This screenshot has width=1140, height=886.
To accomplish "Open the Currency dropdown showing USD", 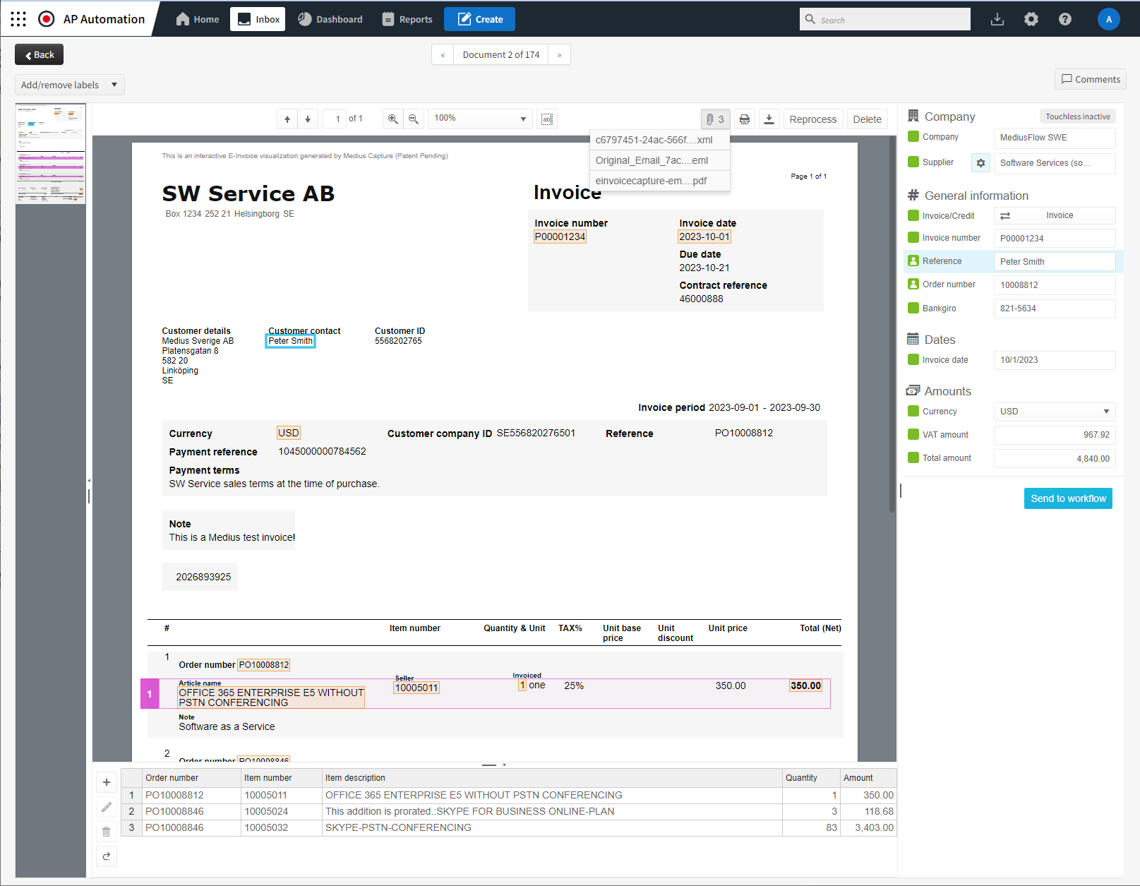I will (1054, 411).
